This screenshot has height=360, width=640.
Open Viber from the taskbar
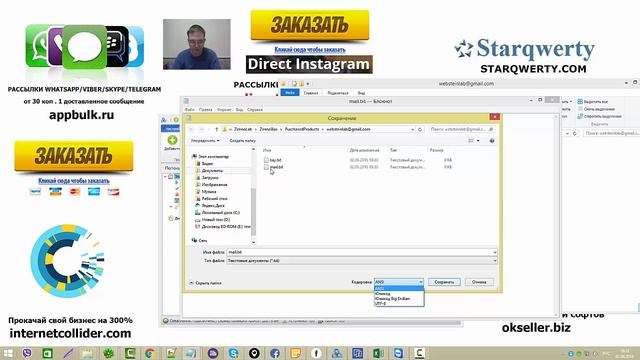tap(27, 353)
